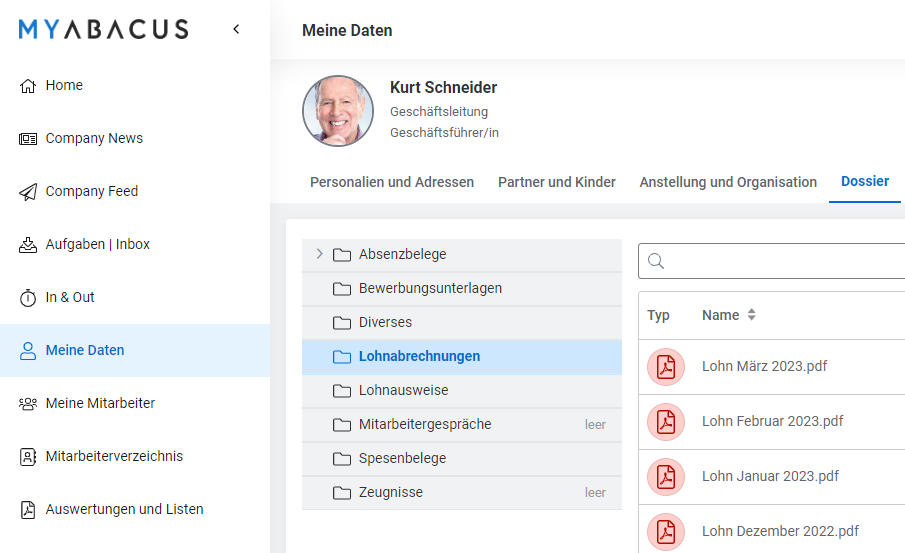Click PDF icon of Lohn März 2023.pdf
This screenshot has height=553, width=905.
click(665, 367)
